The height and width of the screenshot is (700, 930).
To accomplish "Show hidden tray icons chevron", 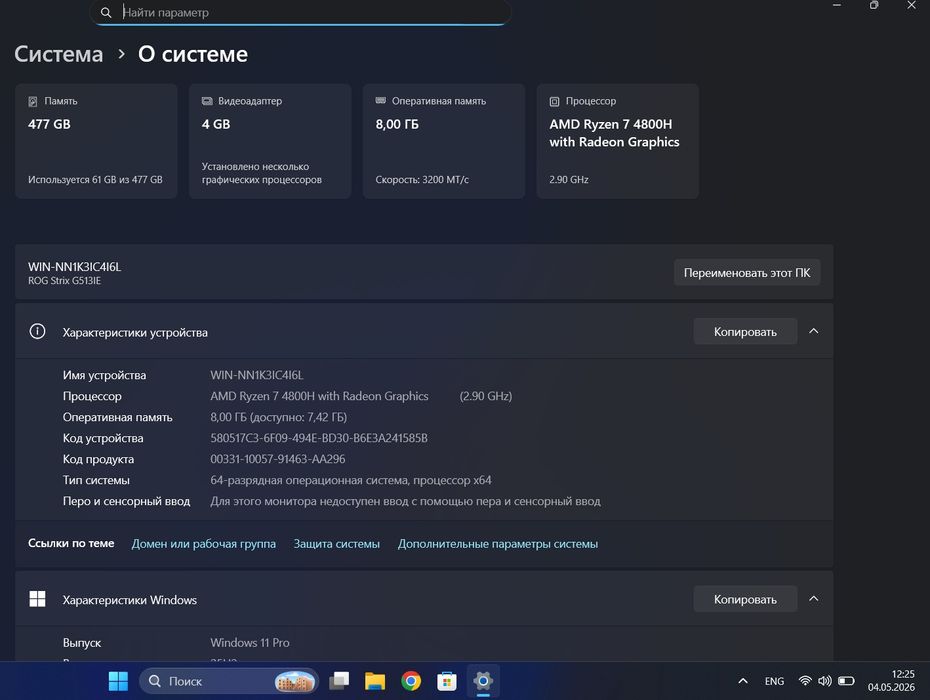I will point(743,681).
